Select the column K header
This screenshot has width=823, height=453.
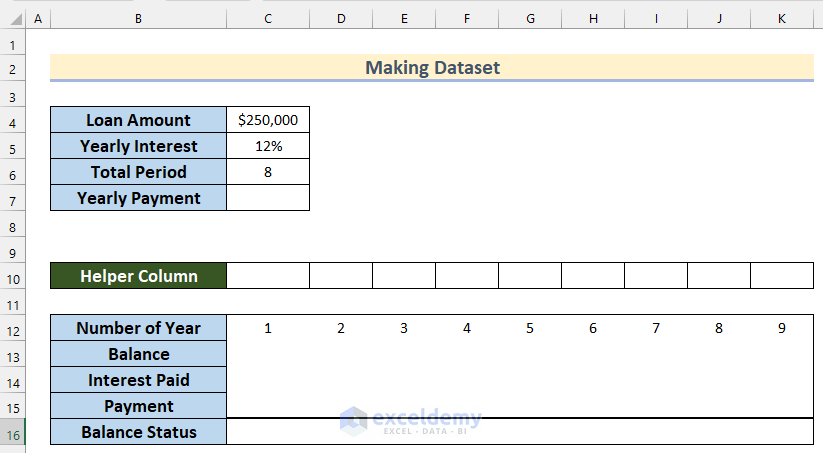(x=782, y=19)
